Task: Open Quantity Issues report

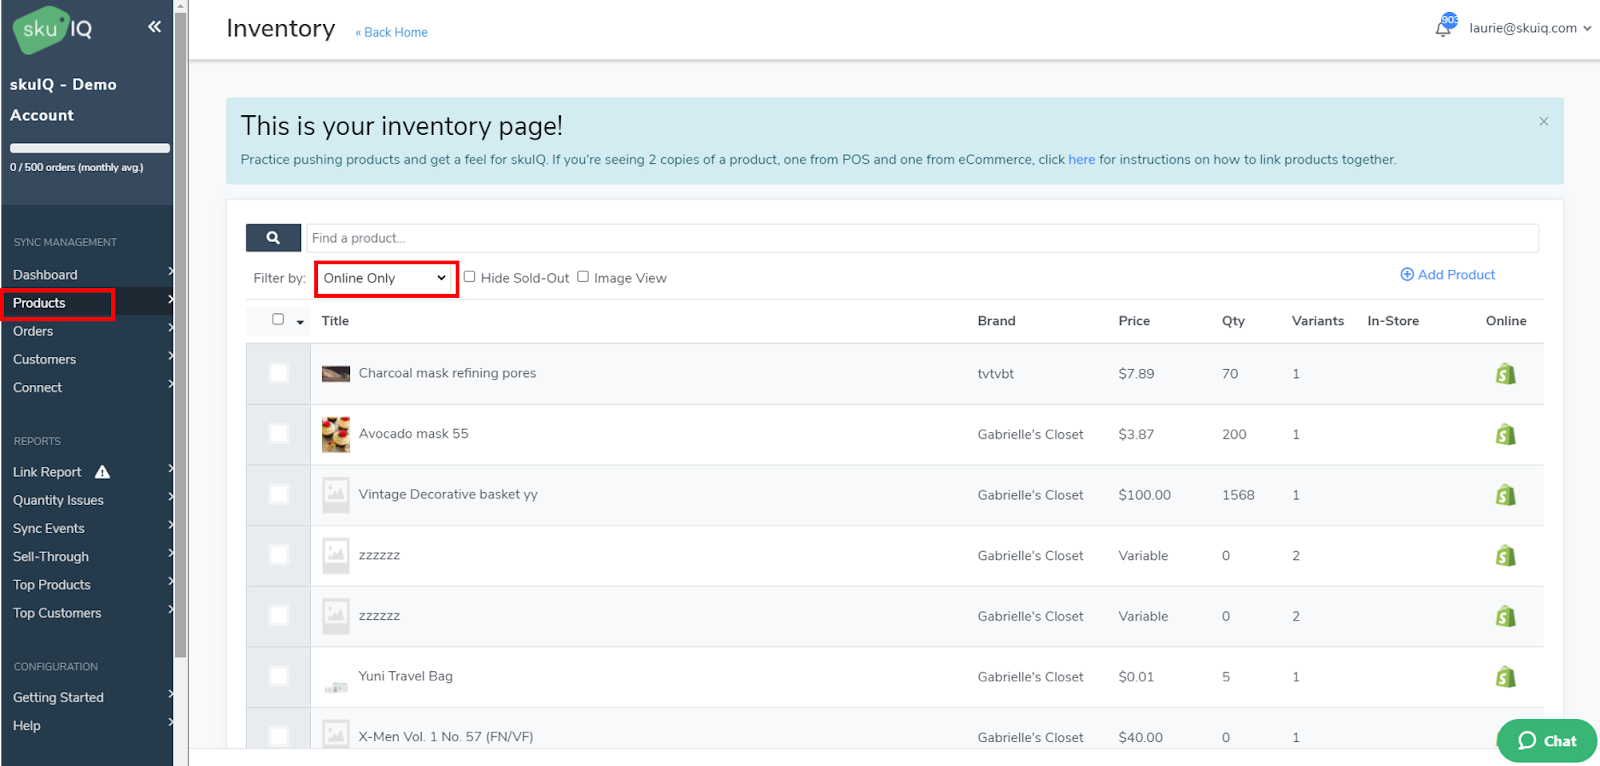Action: (x=58, y=500)
